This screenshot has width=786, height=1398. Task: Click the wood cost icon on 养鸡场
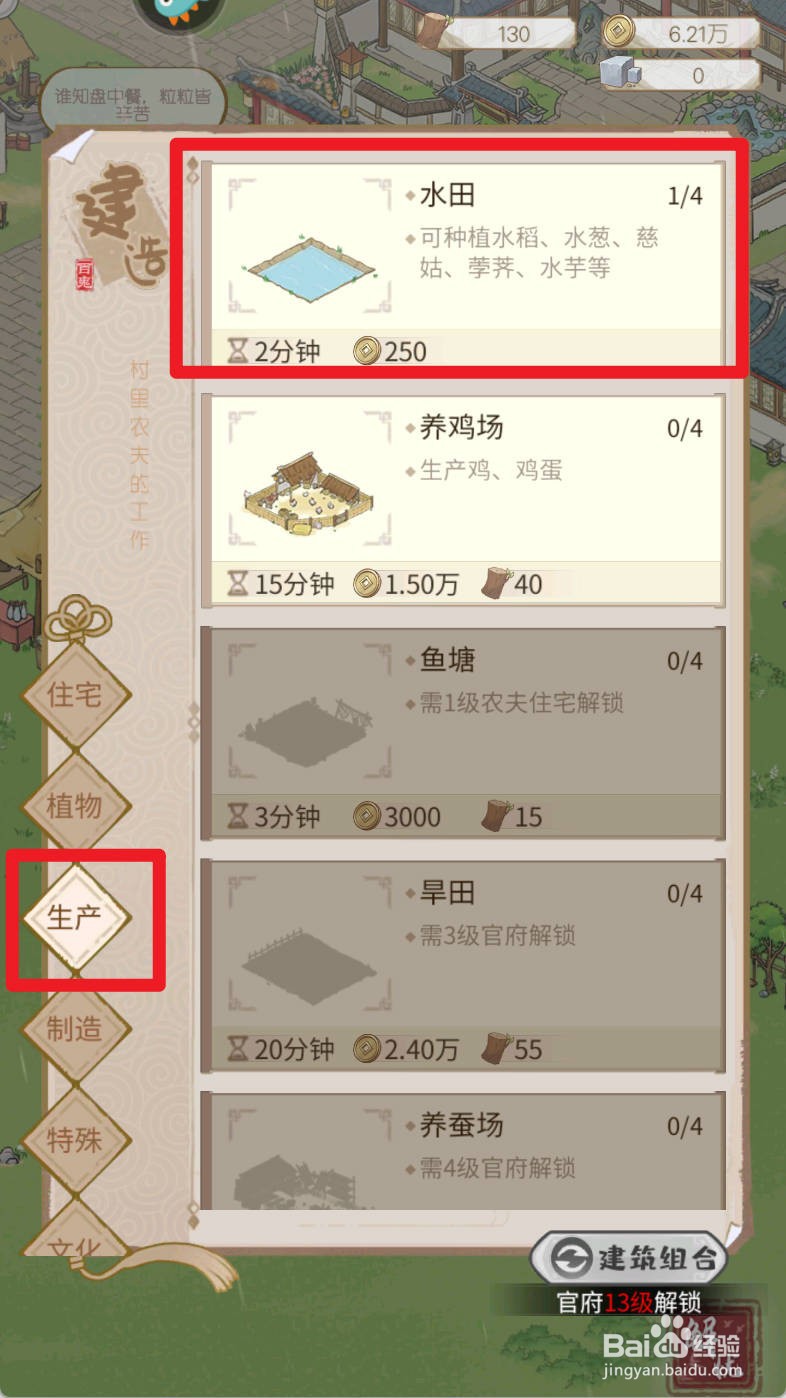494,583
